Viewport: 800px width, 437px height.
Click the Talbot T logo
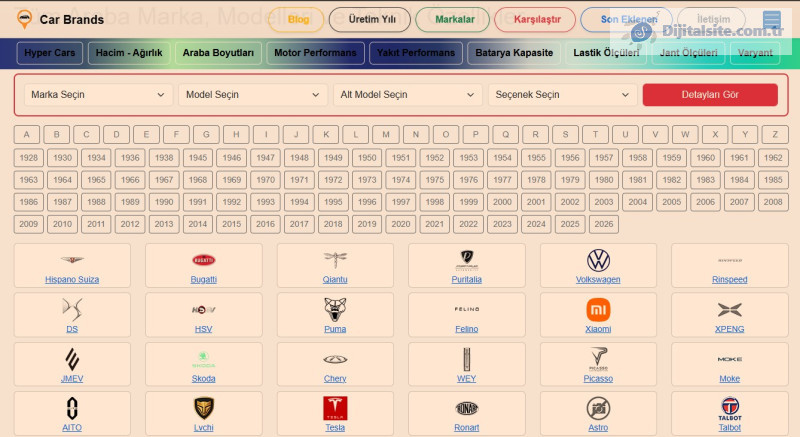730,408
